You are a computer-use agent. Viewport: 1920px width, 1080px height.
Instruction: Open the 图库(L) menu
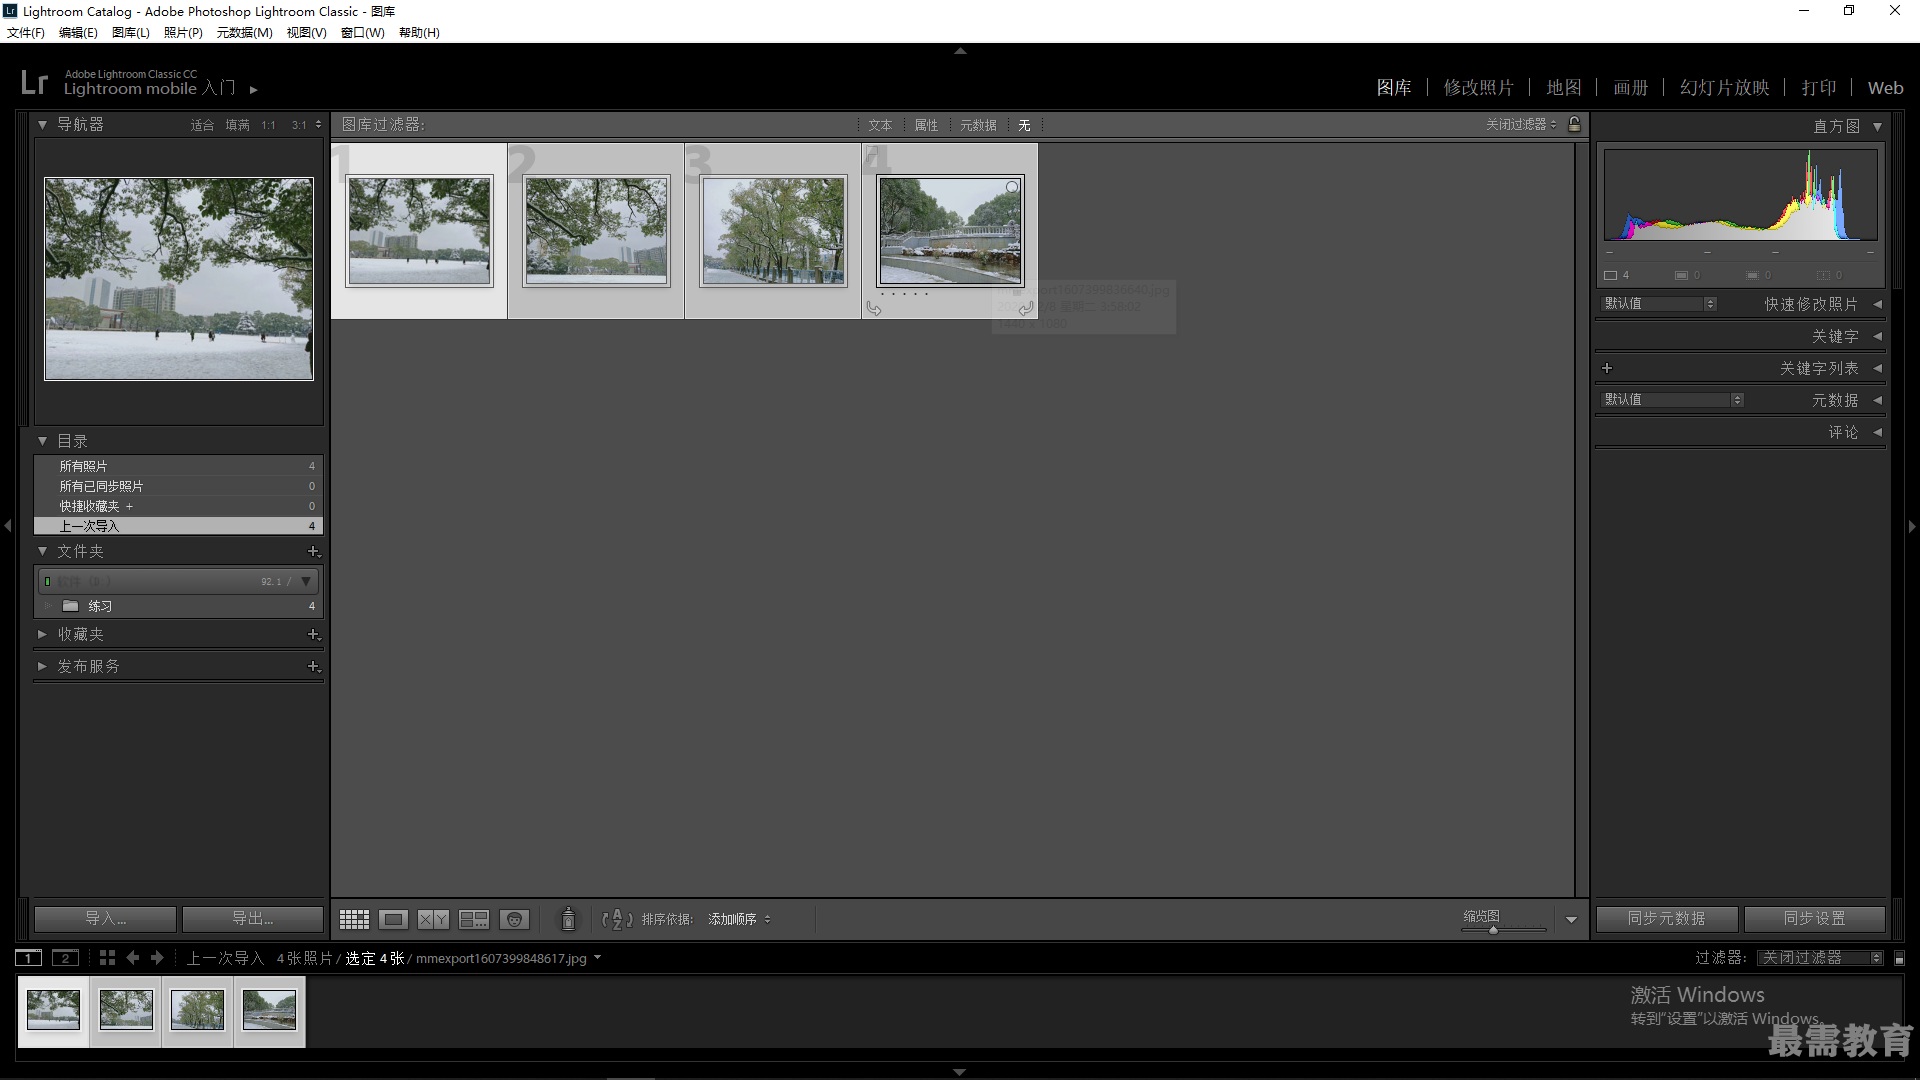point(130,32)
